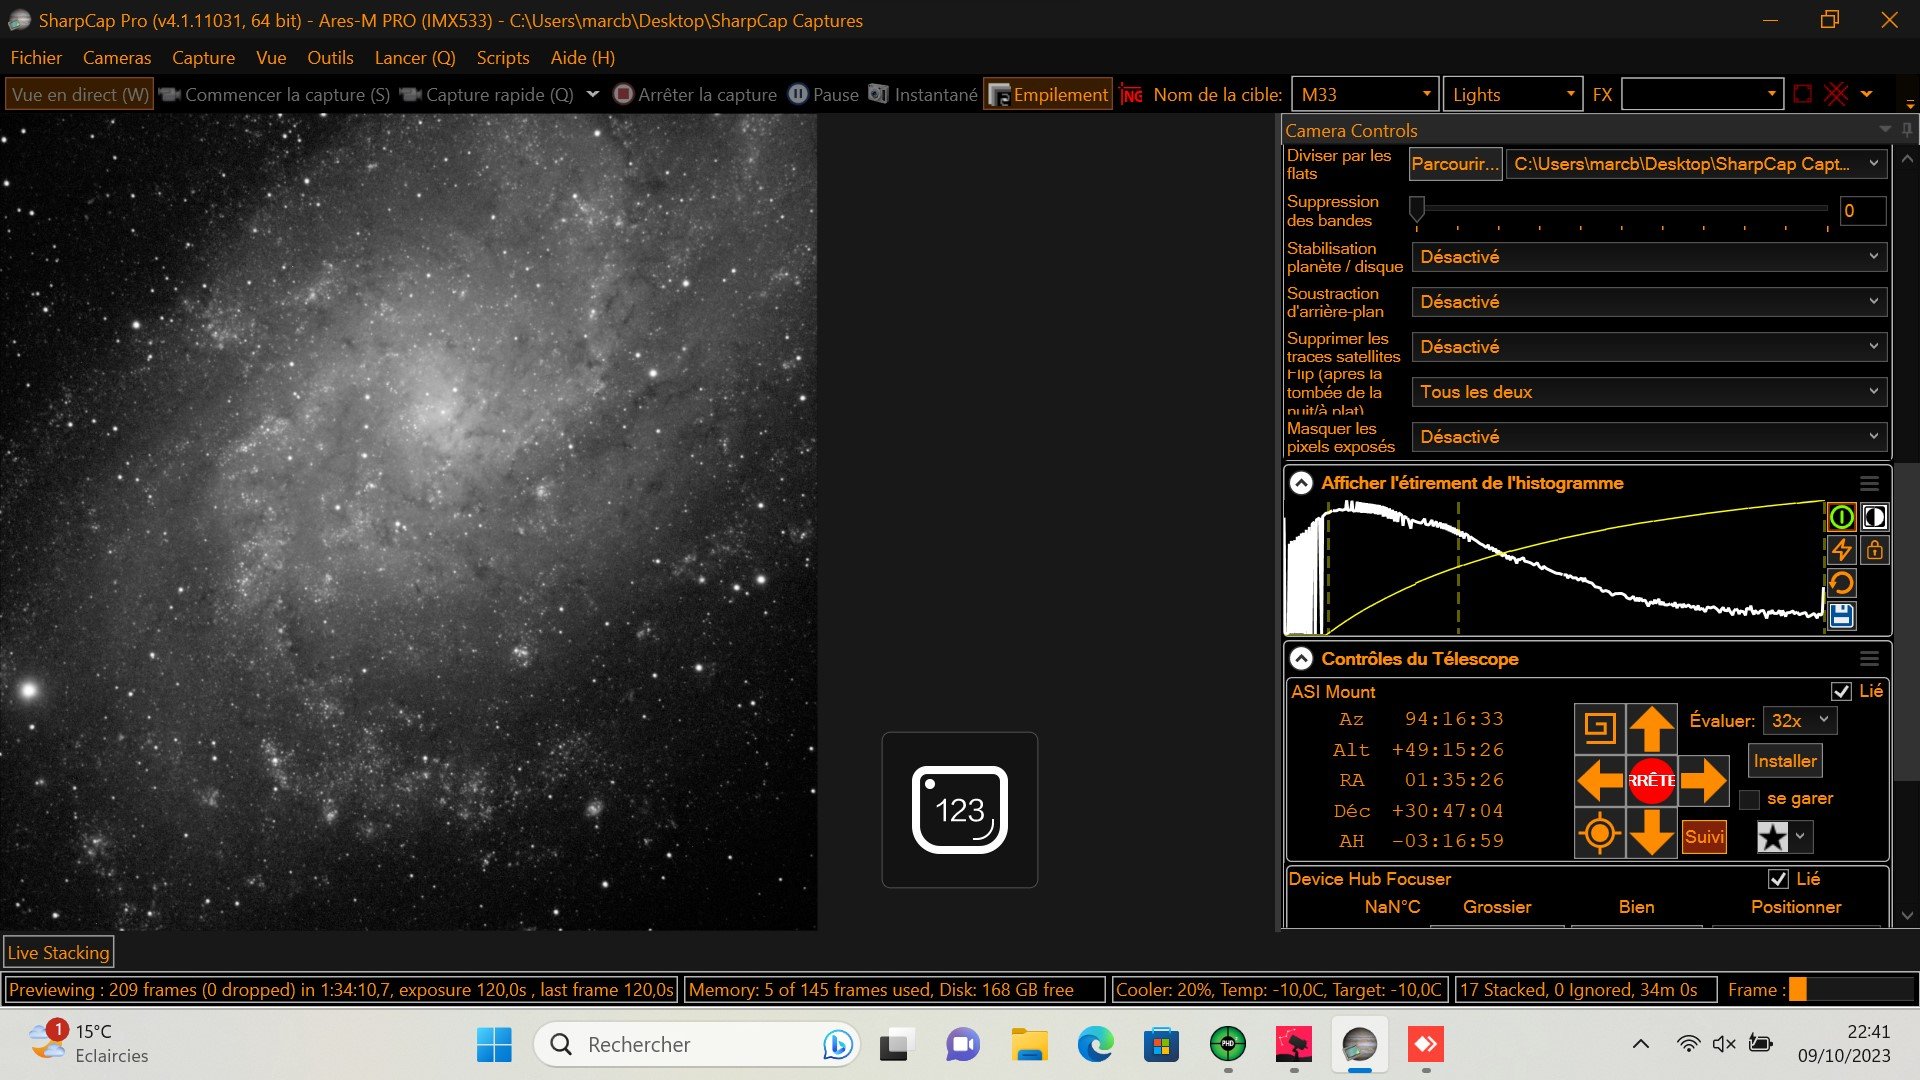Open histogram panel hamburger menu

coord(1869,483)
